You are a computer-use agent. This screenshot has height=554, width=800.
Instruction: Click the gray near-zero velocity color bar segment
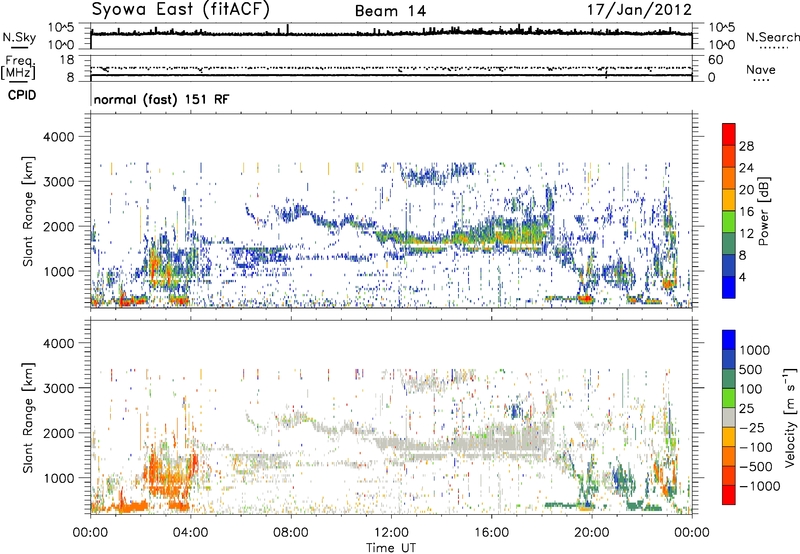pyautogui.click(x=729, y=417)
